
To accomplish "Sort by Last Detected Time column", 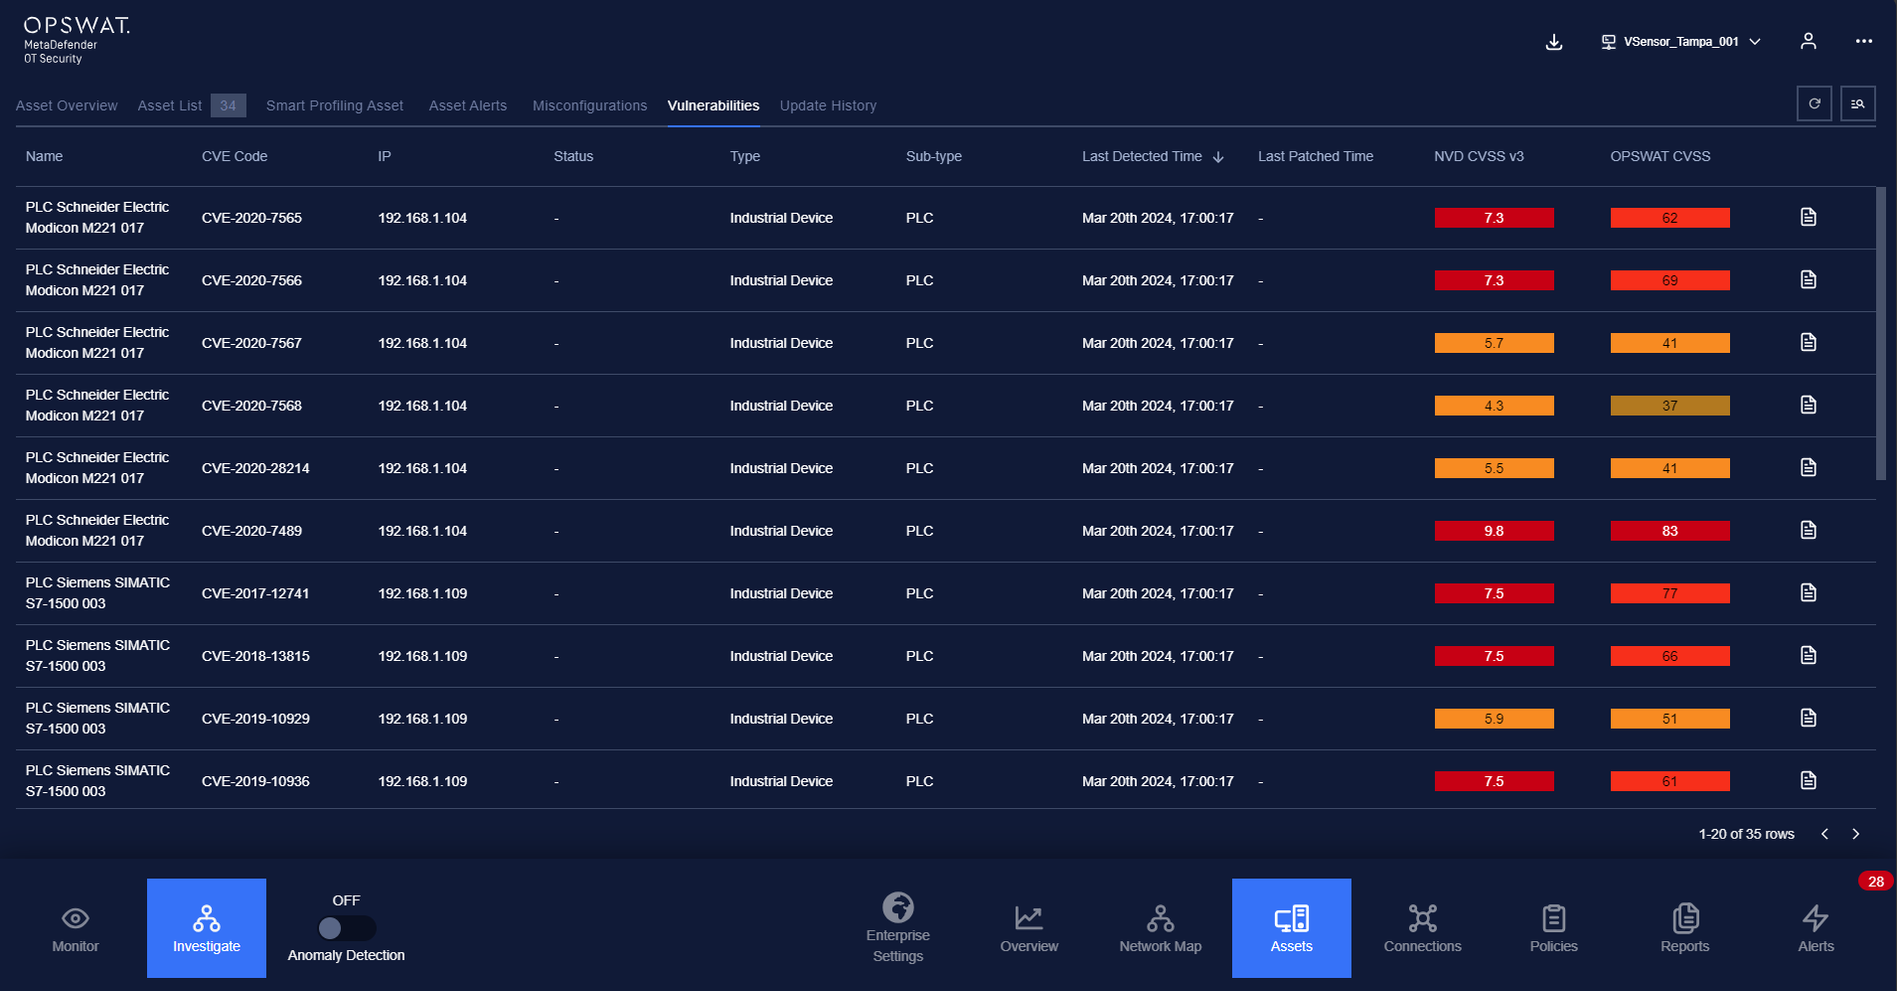I will coord(1152,157).
